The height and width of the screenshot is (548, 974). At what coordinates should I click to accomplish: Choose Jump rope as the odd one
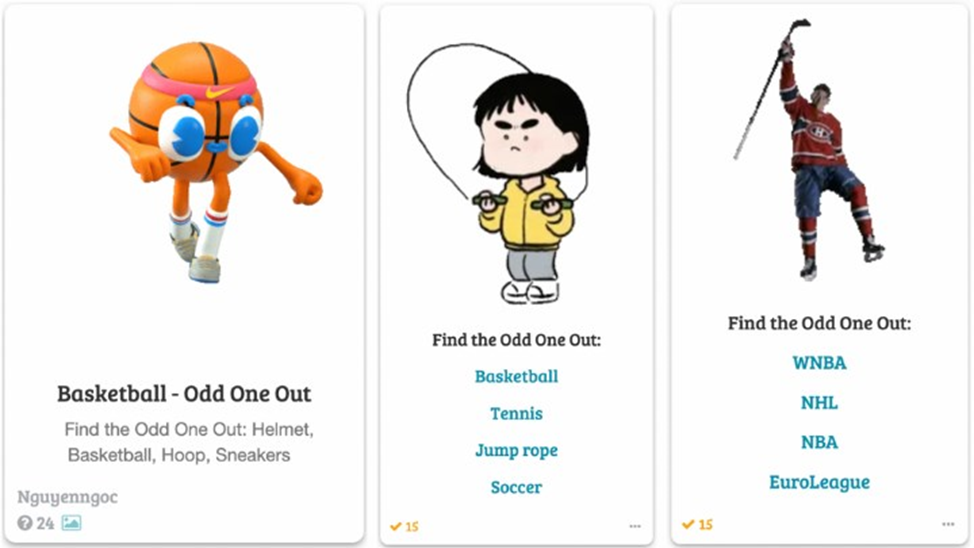pyautogui.click(x=516, y=451)
